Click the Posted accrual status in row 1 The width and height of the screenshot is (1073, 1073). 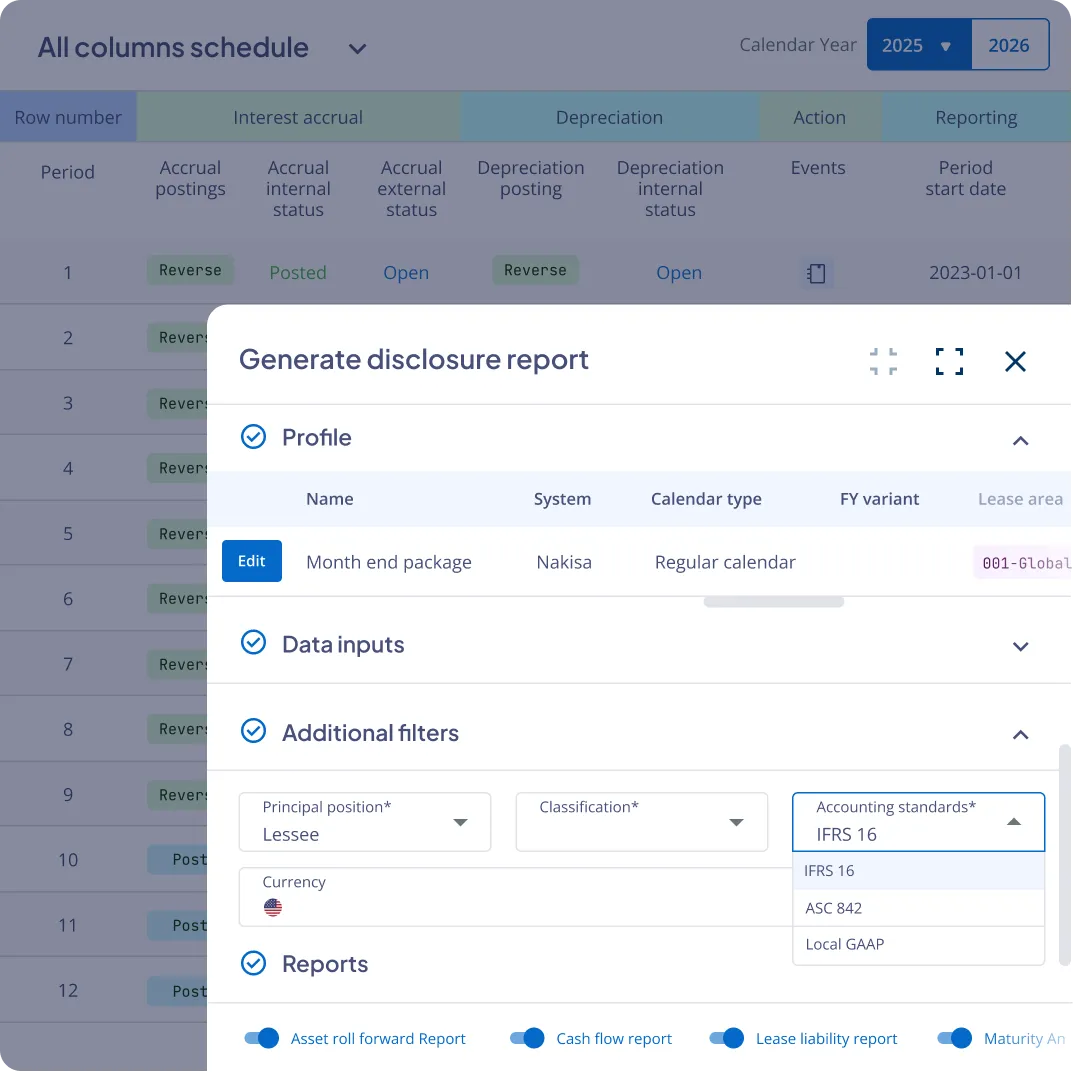[x=298, y=272]
